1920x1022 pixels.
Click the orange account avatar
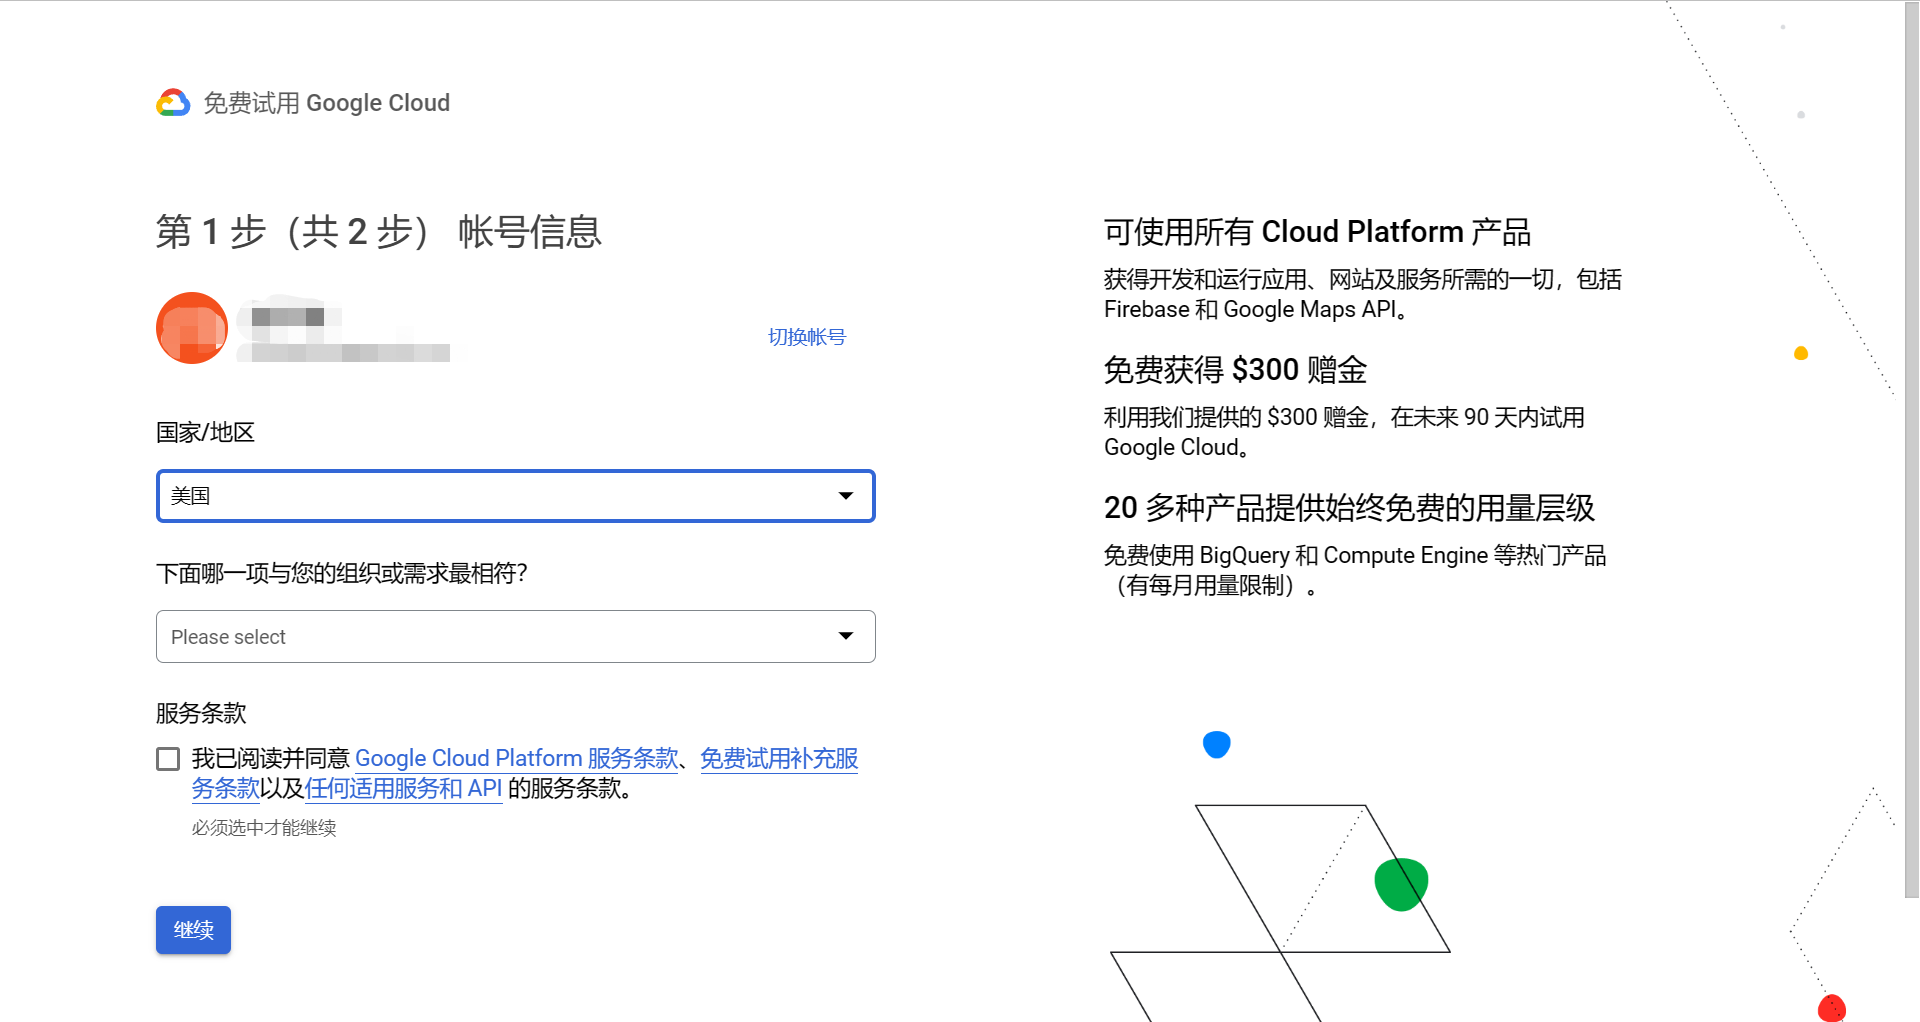192,328
